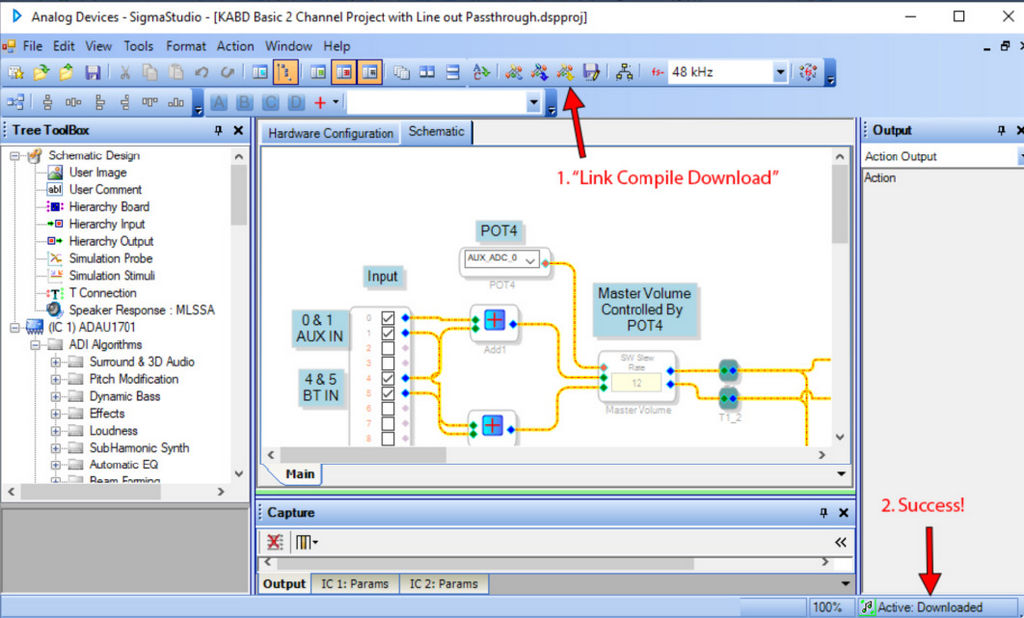
Task: Open the AUX_ADC_0 dropdown in POT4 block
Action: click(x=531, y=260)
